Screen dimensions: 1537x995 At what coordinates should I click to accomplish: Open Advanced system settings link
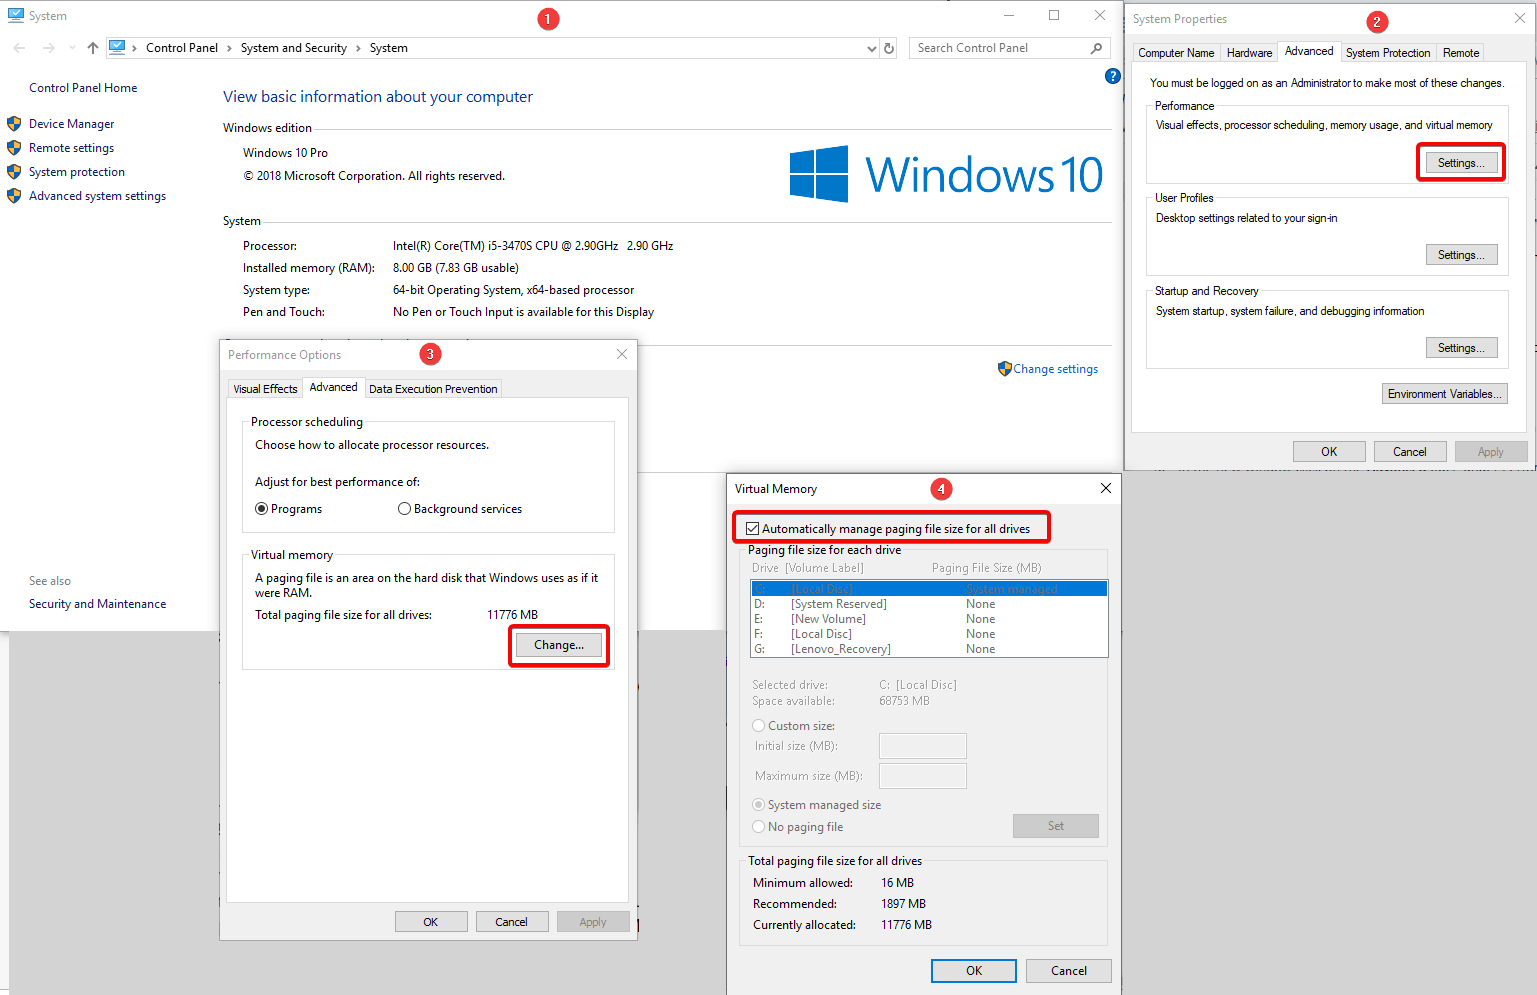point(97,196)
